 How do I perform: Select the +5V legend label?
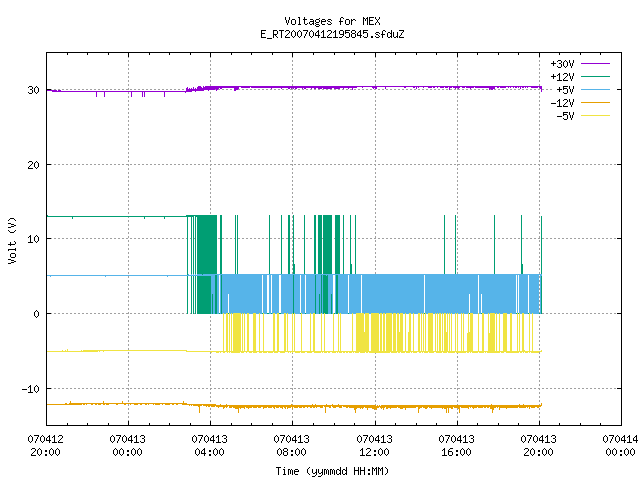565,90
